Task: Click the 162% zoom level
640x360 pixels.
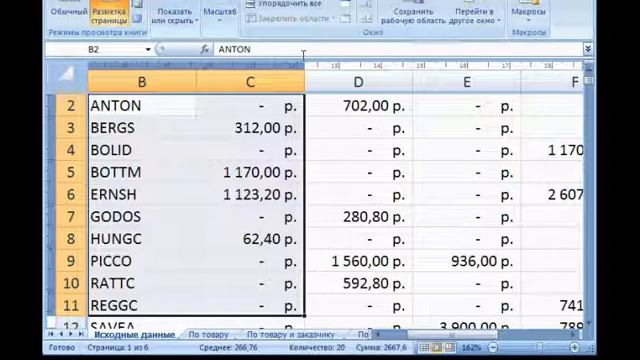Action: 471,348
